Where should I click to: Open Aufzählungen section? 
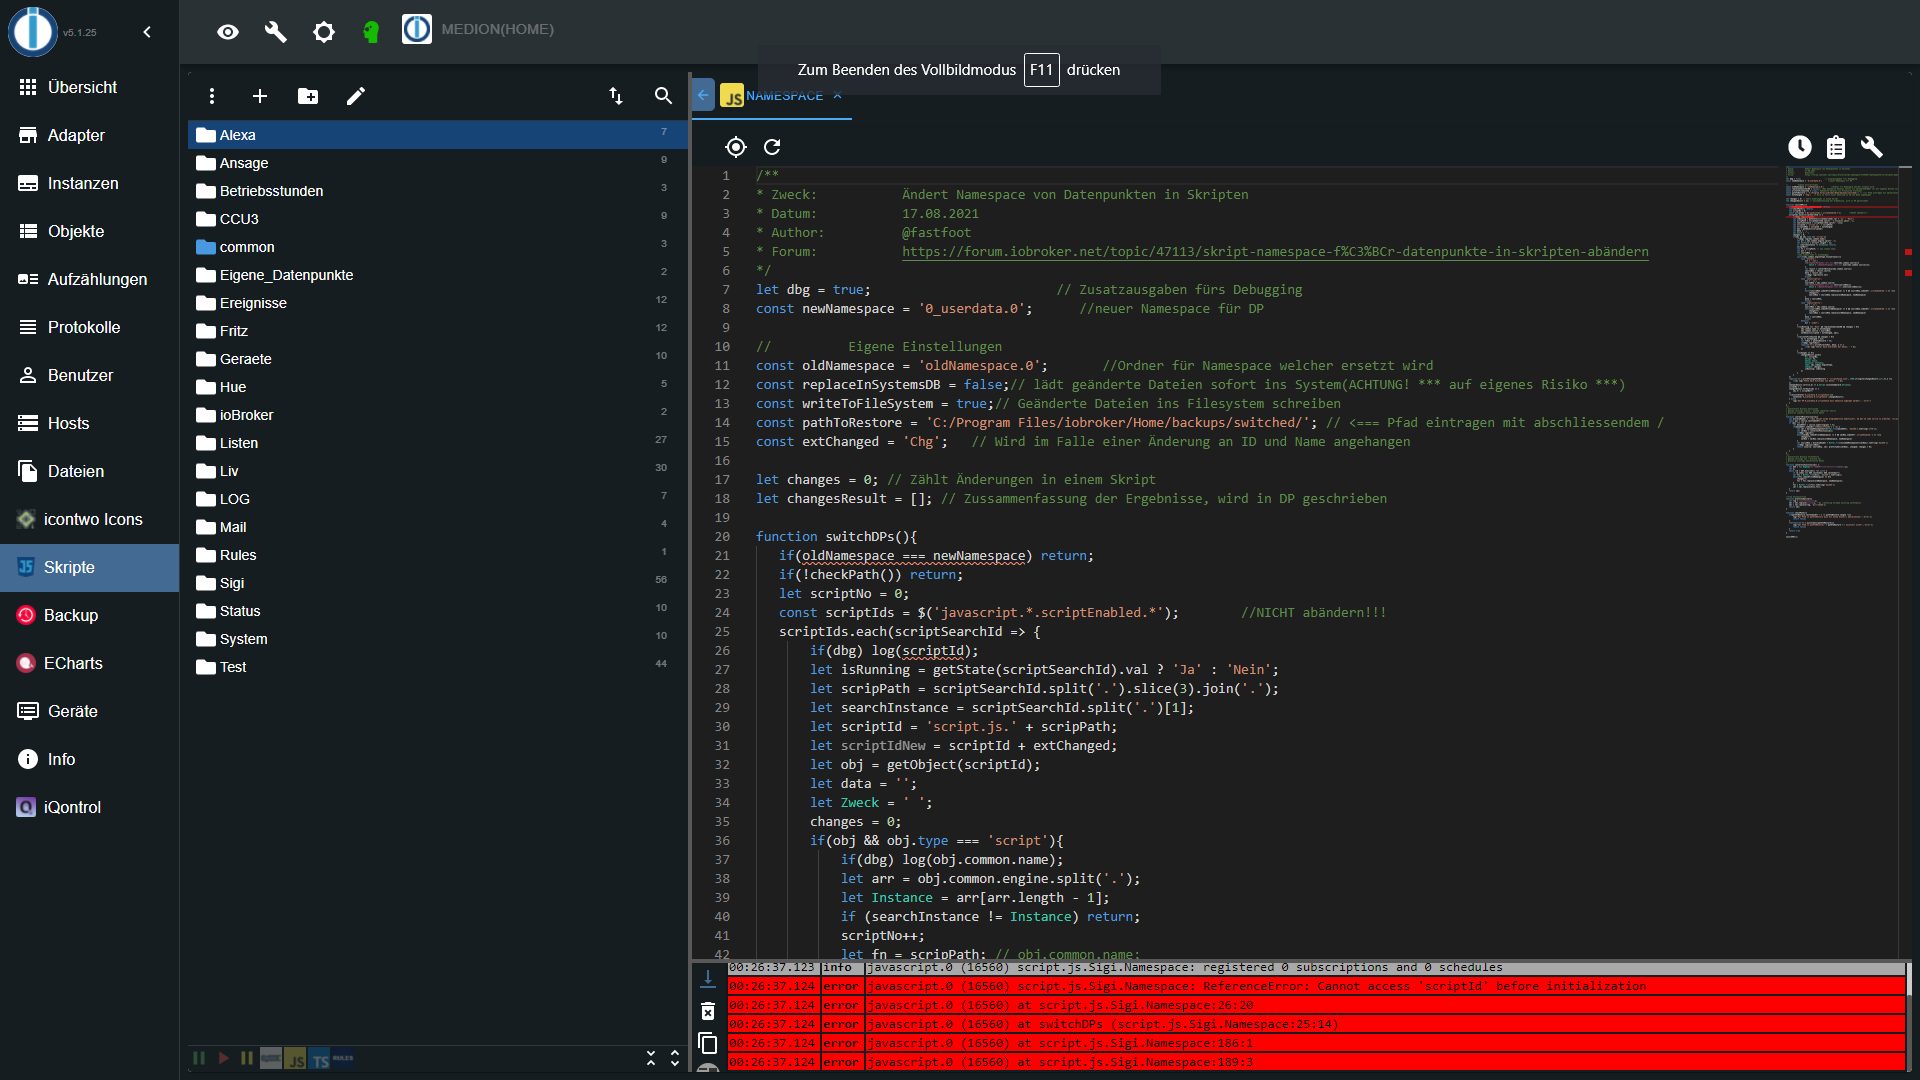click(90, 279)
